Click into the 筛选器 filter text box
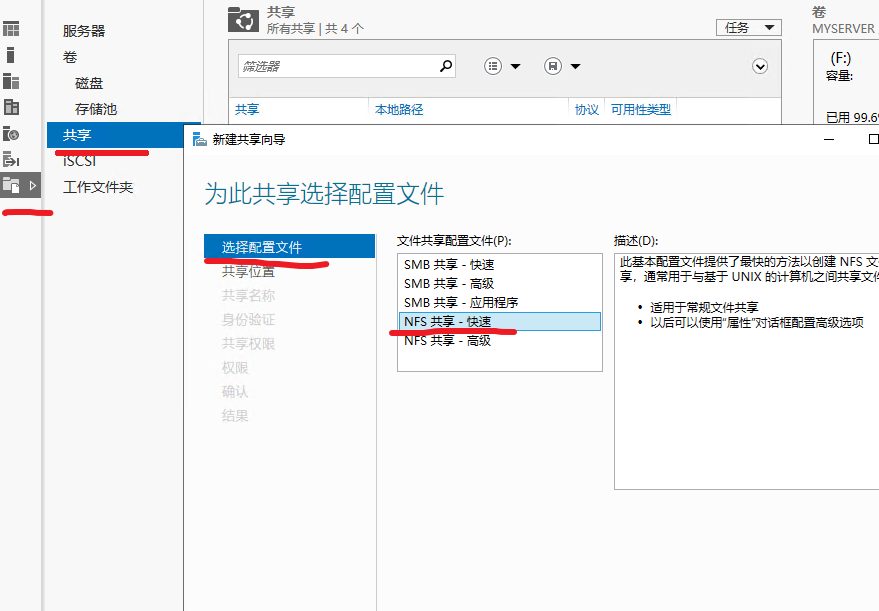The width and height of the screenshot is (879, 611). coord(336,66)
